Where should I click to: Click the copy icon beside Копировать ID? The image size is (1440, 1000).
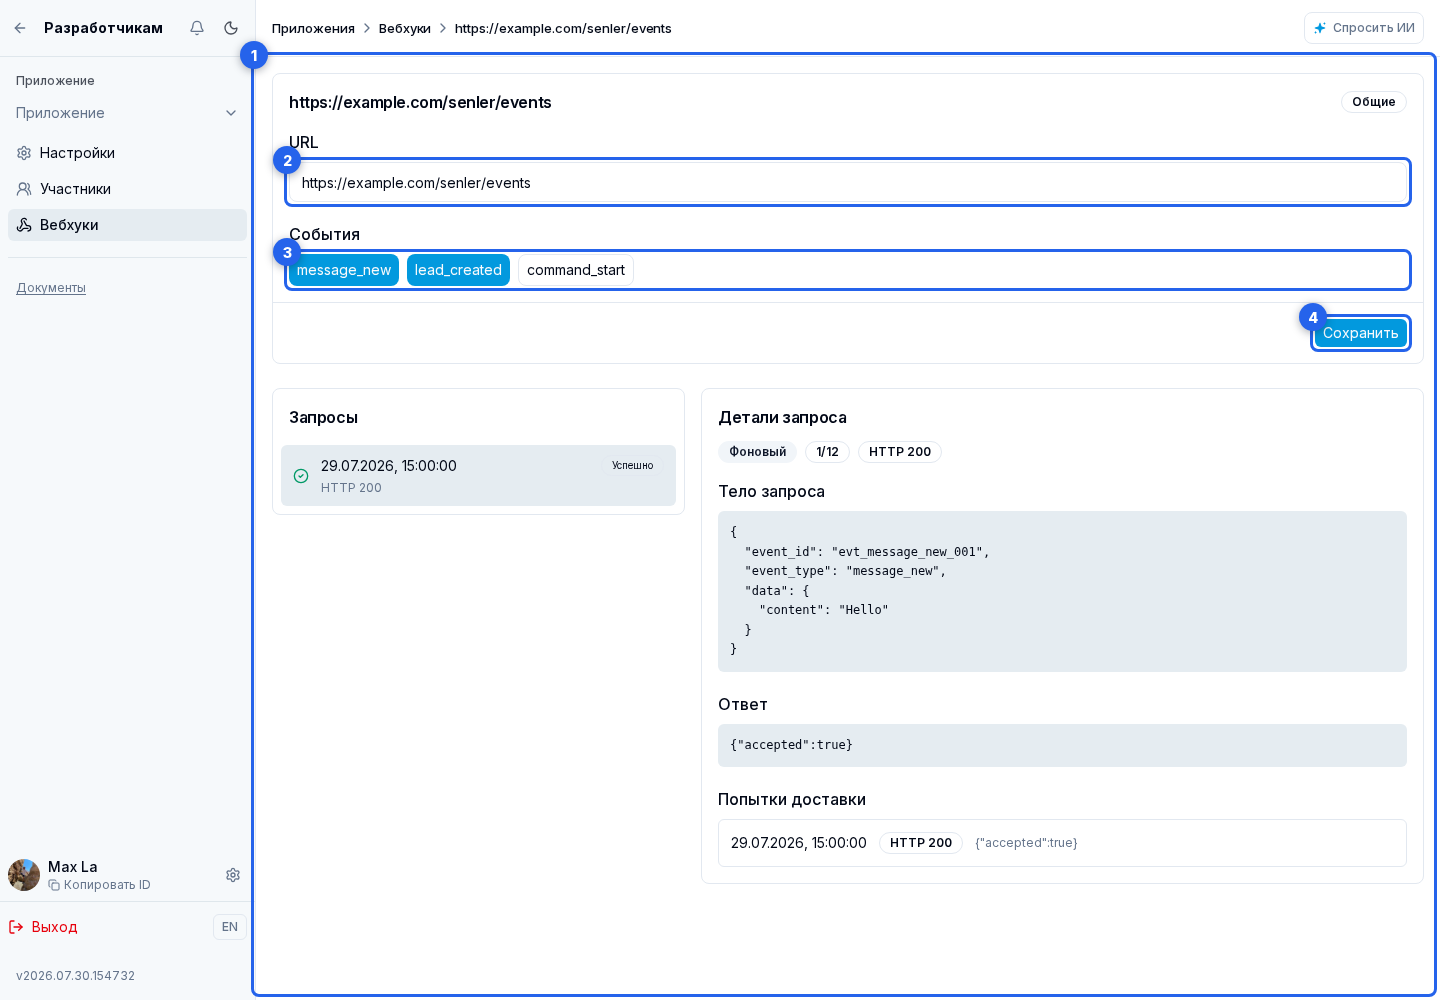click(x=54, y=885)
